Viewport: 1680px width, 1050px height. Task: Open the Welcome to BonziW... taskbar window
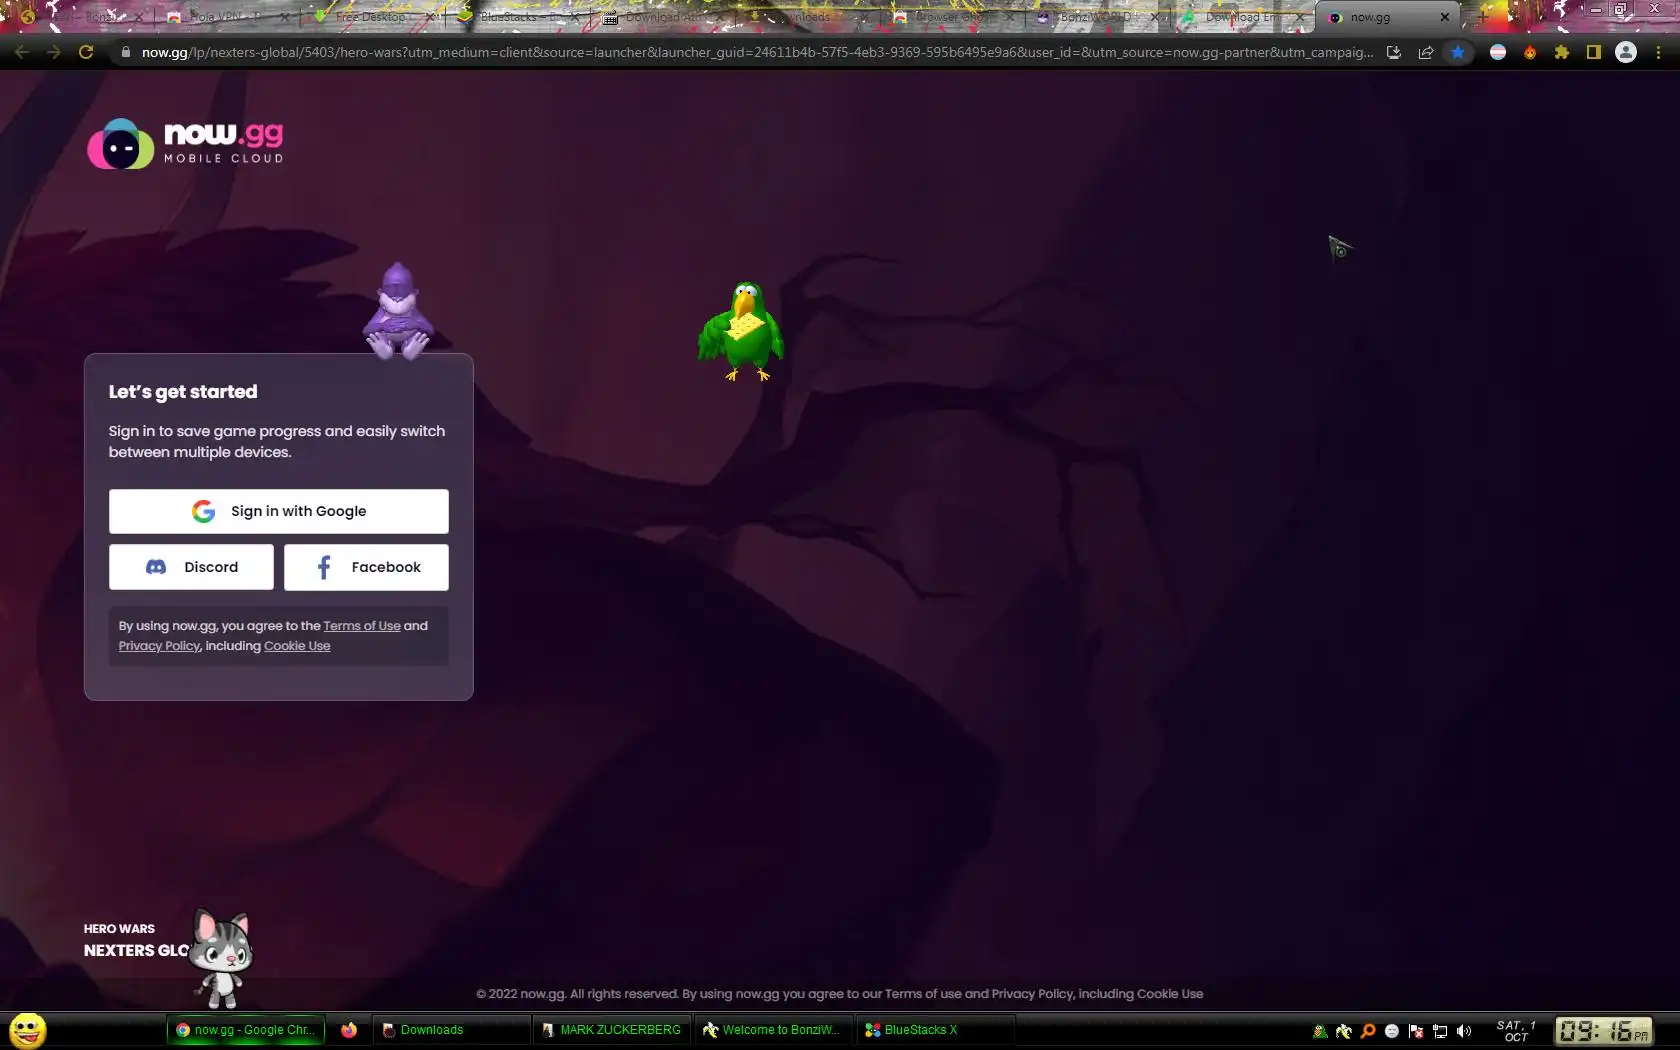[x=774, y=1030]
